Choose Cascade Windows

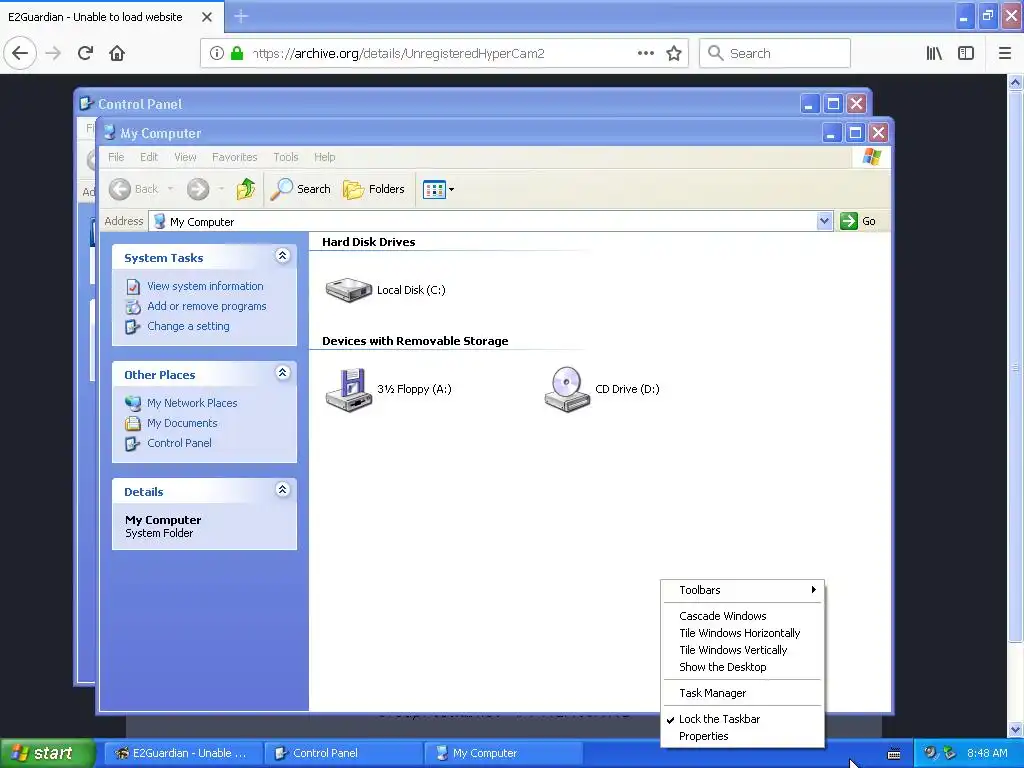click(743, 616)
